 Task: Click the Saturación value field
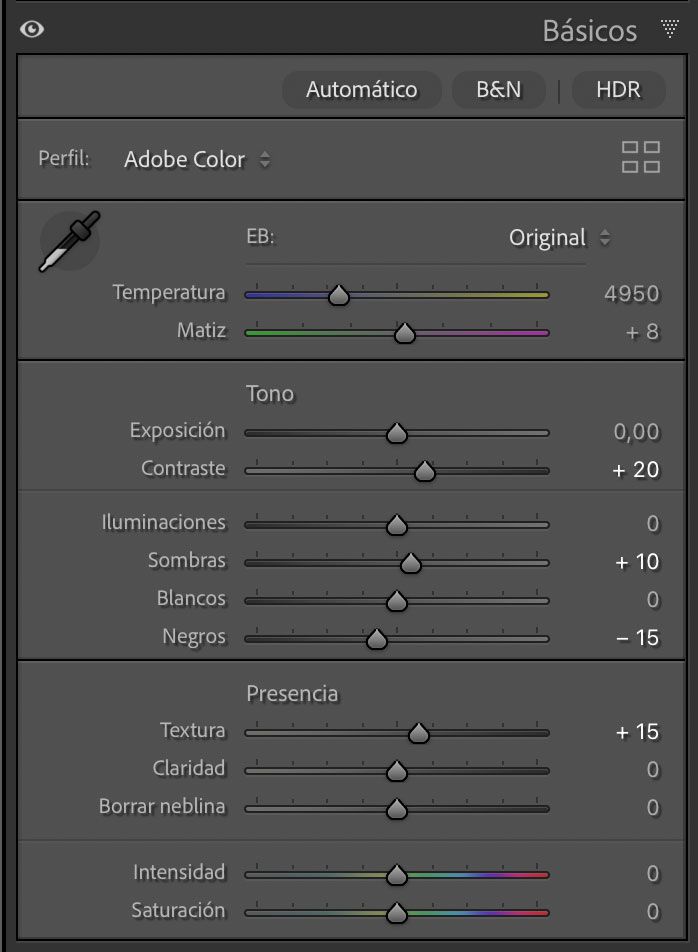pyautogui.click(x=652, y=911)
